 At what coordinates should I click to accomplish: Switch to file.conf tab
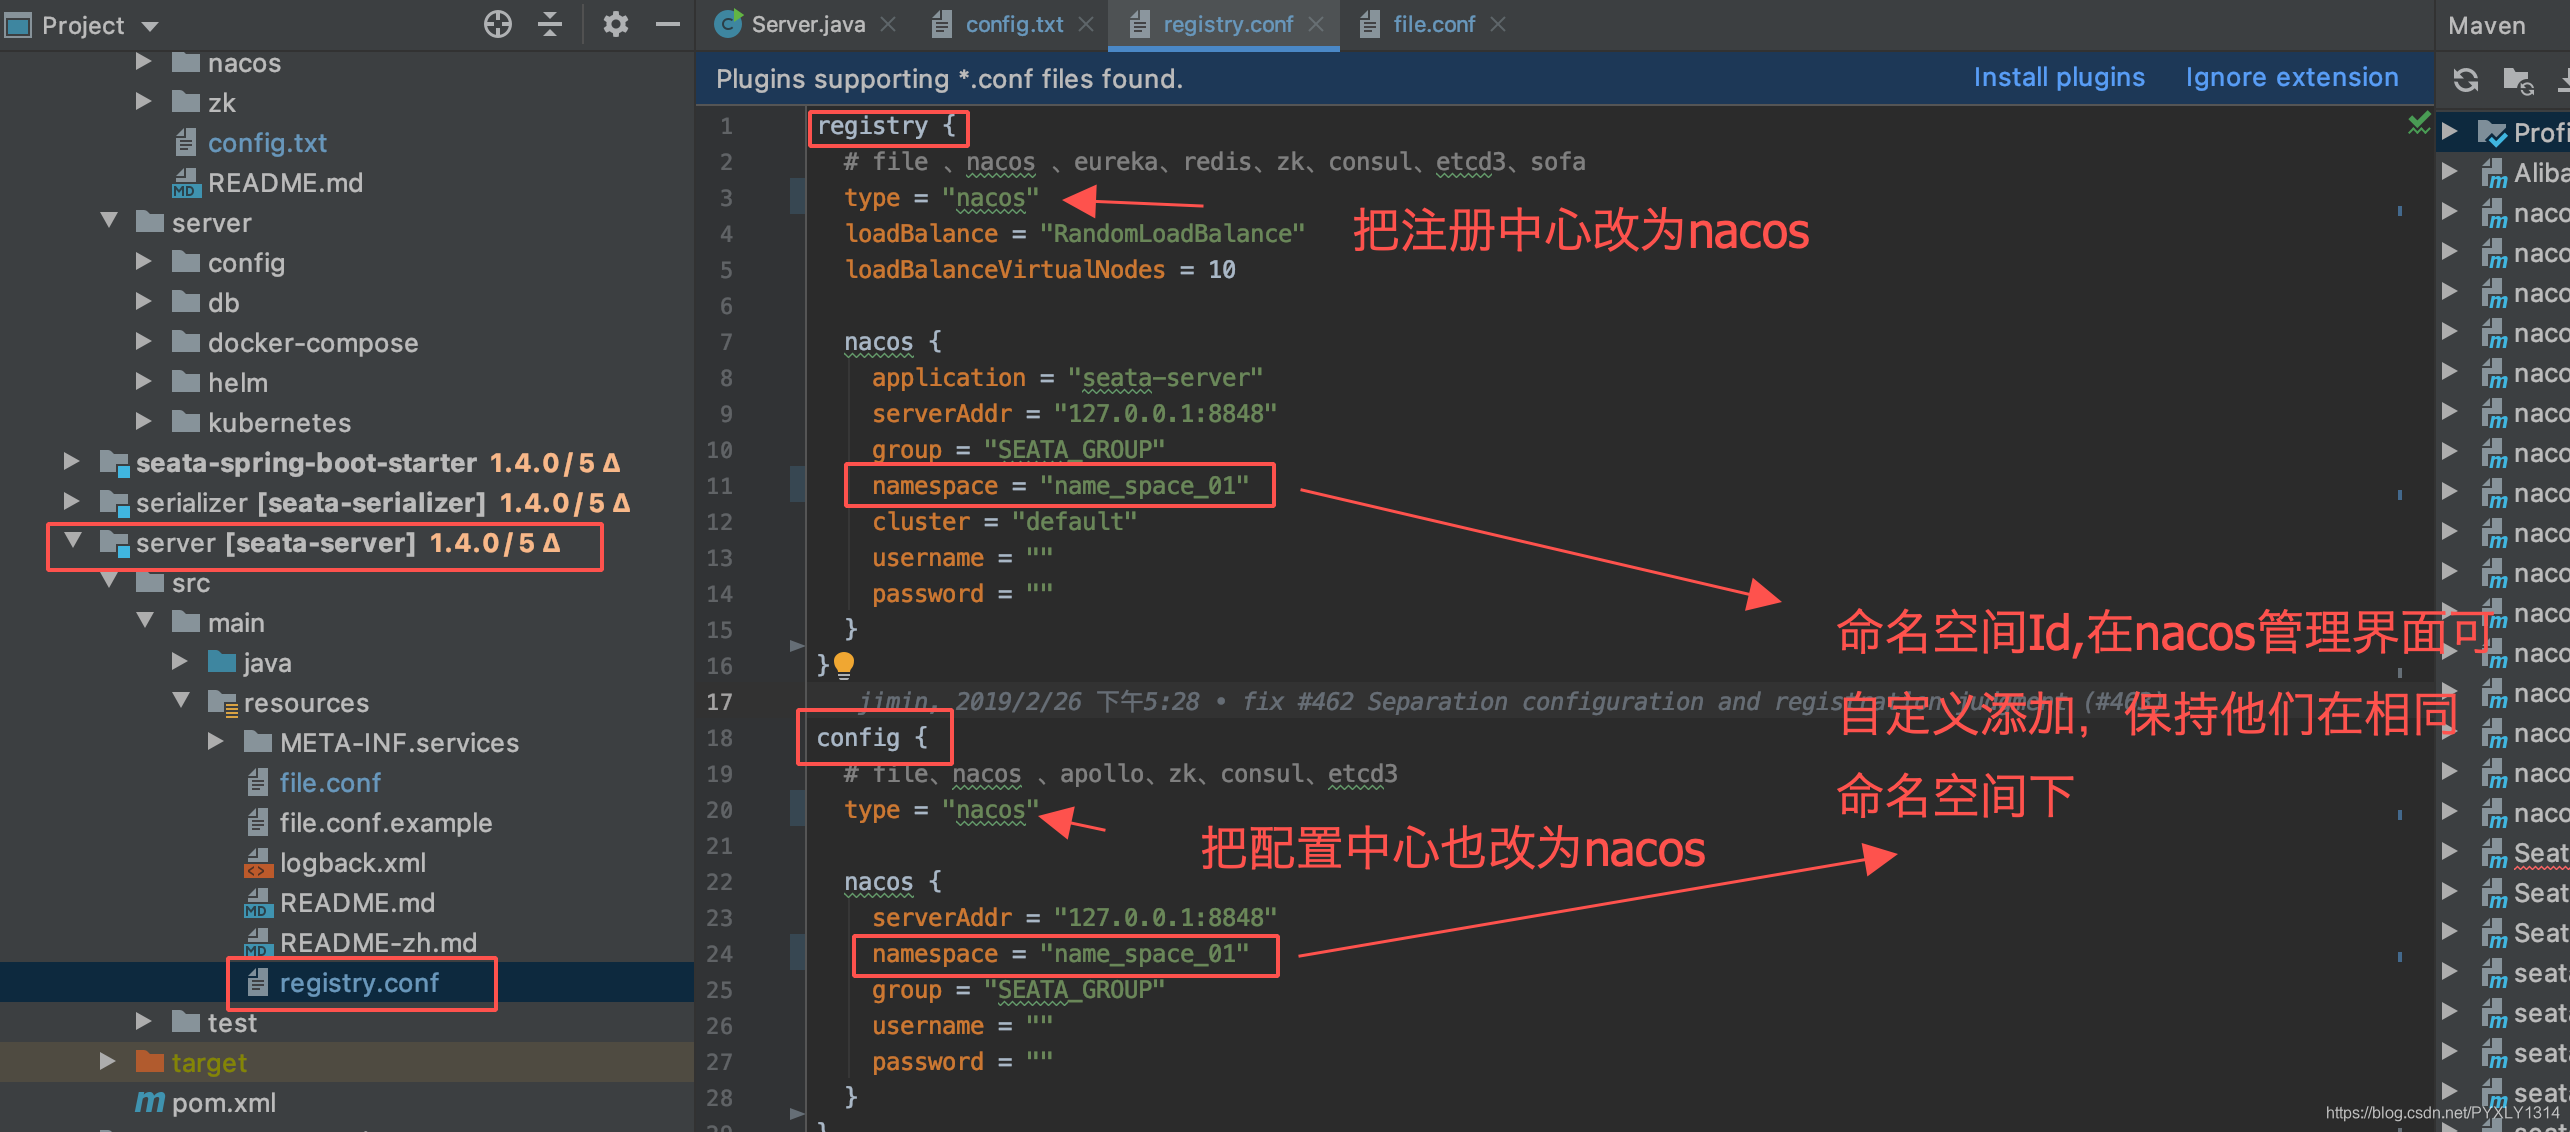[x=1434, y=24]
